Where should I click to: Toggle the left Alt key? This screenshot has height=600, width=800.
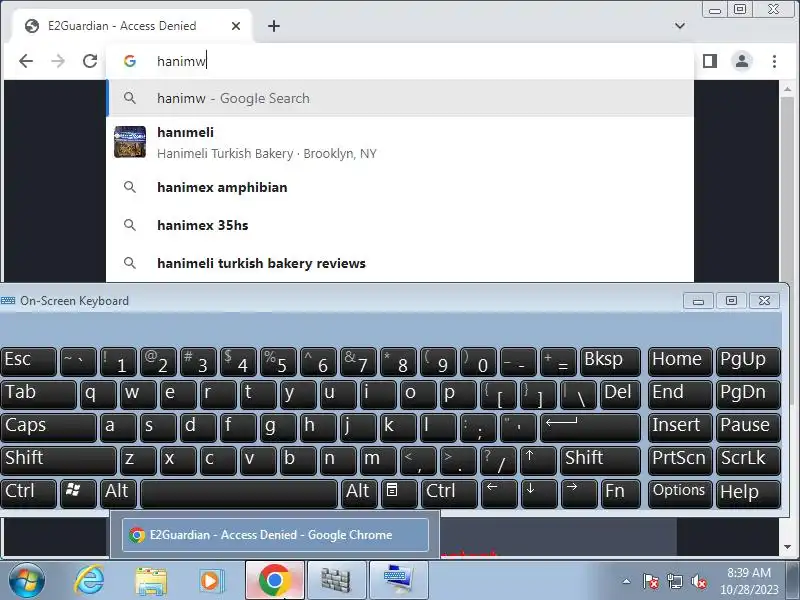pyautogui.click(x=118, y=493)
